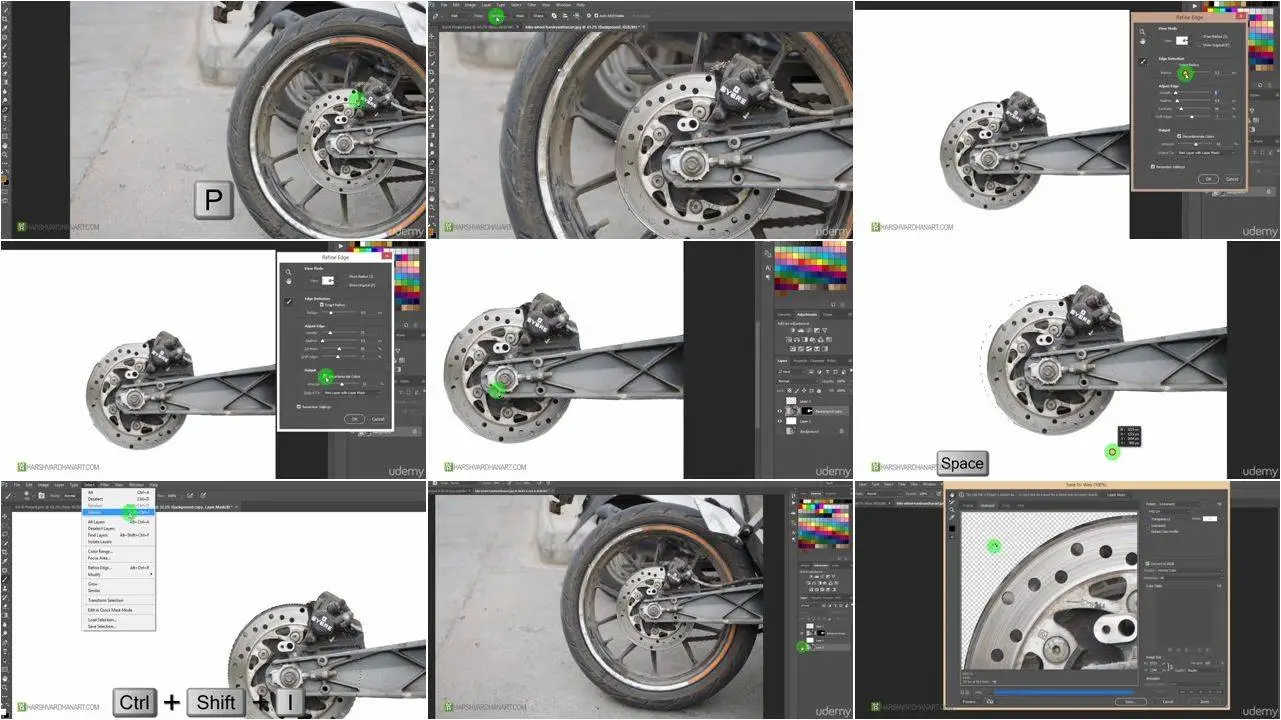Hide the Layer 2 layer
Screen dimensions: 1281x720
pyautogui.click(x=780, y=421)
